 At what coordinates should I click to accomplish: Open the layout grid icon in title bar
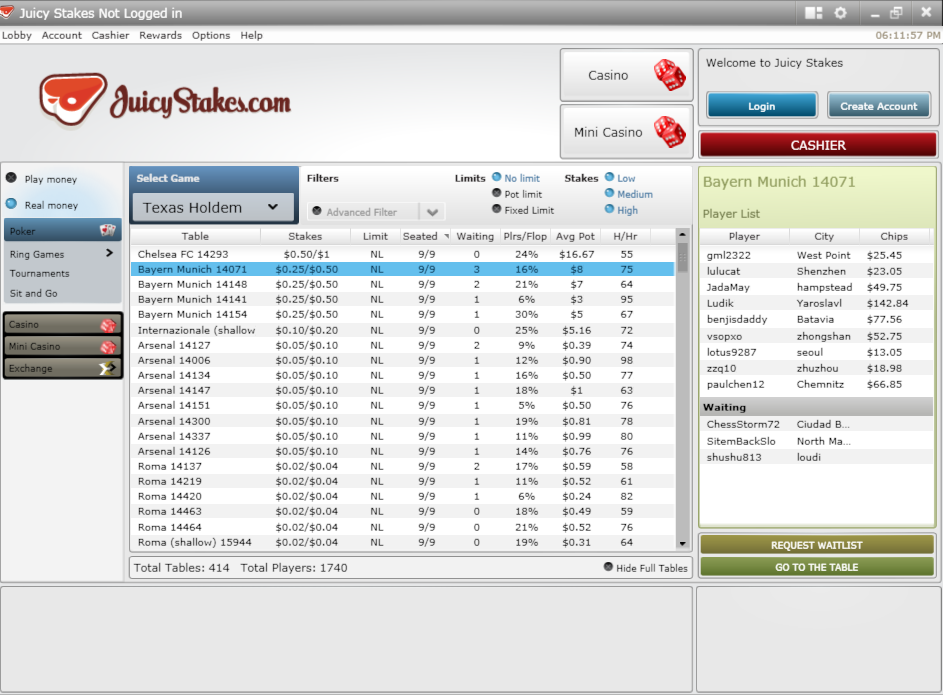click(x=813, y=13)
